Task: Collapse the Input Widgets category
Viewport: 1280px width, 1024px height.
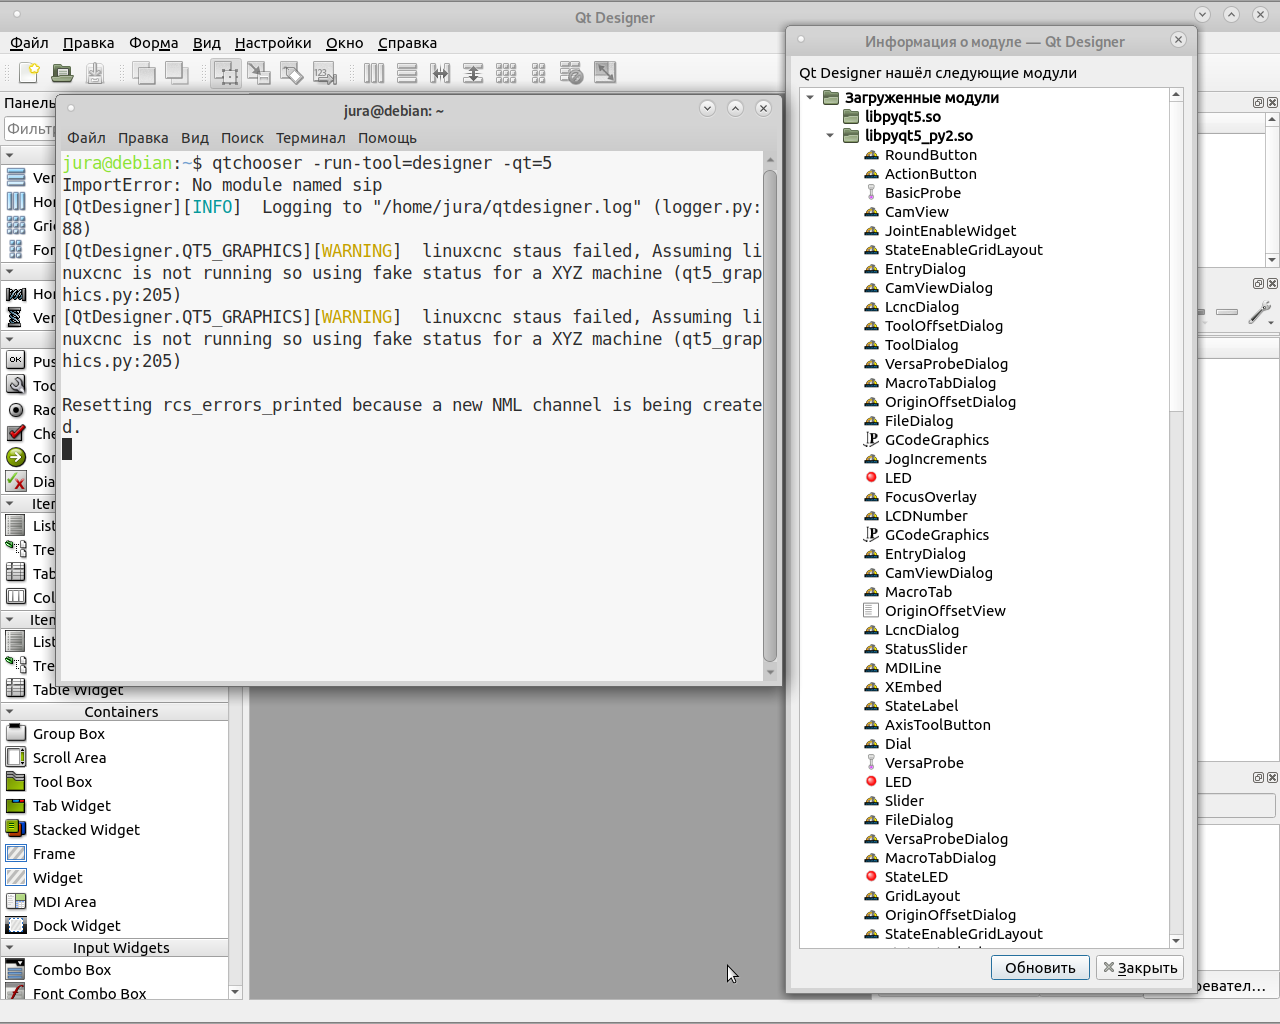Action: 10,948
